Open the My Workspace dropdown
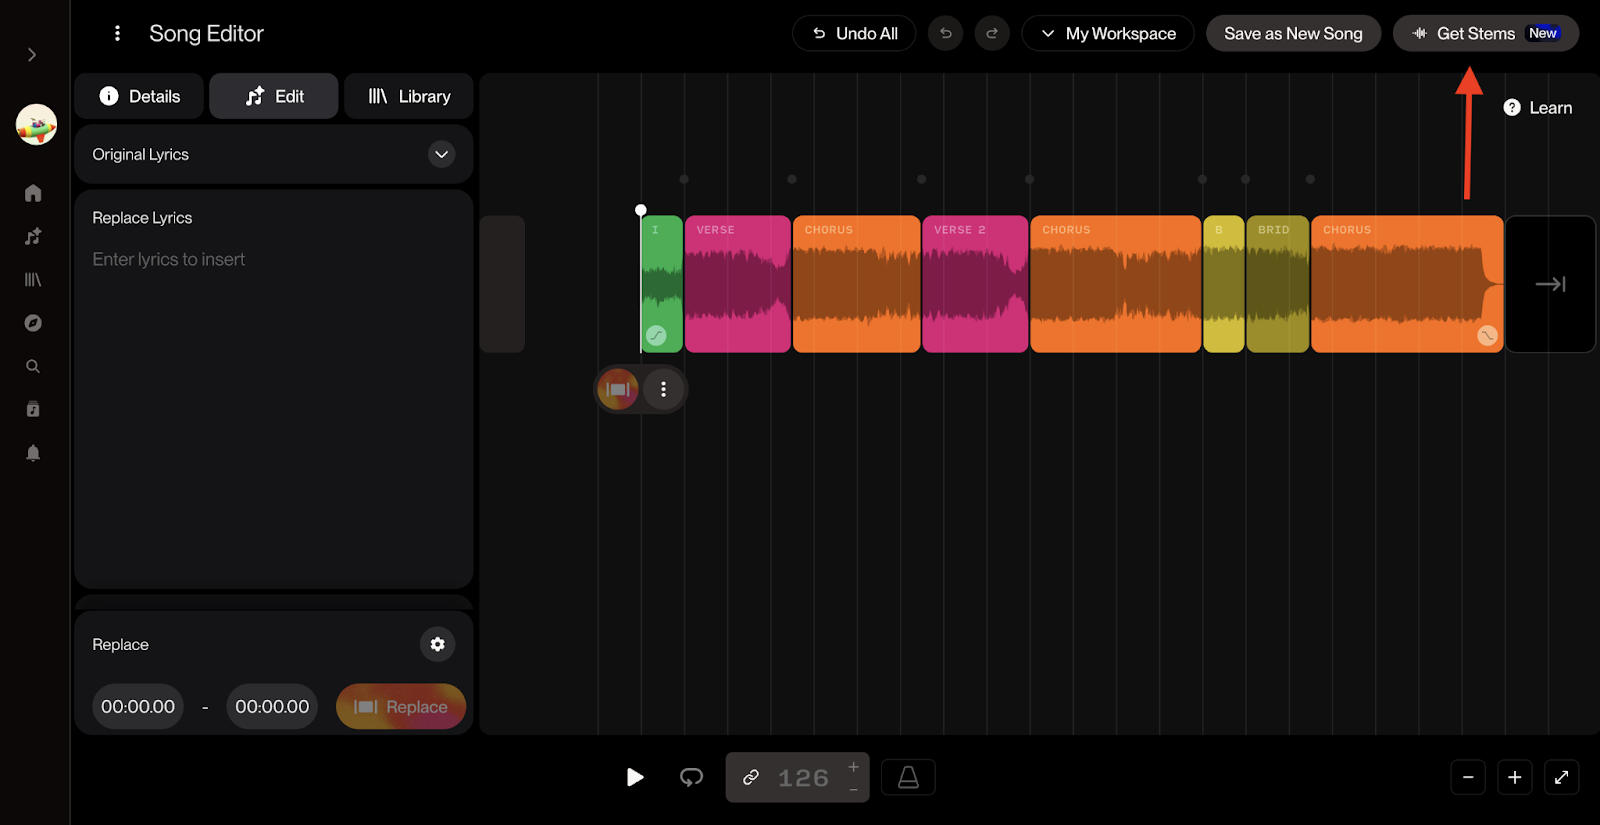This screenshot has width=1600, height=825. tap(1108, 33)
